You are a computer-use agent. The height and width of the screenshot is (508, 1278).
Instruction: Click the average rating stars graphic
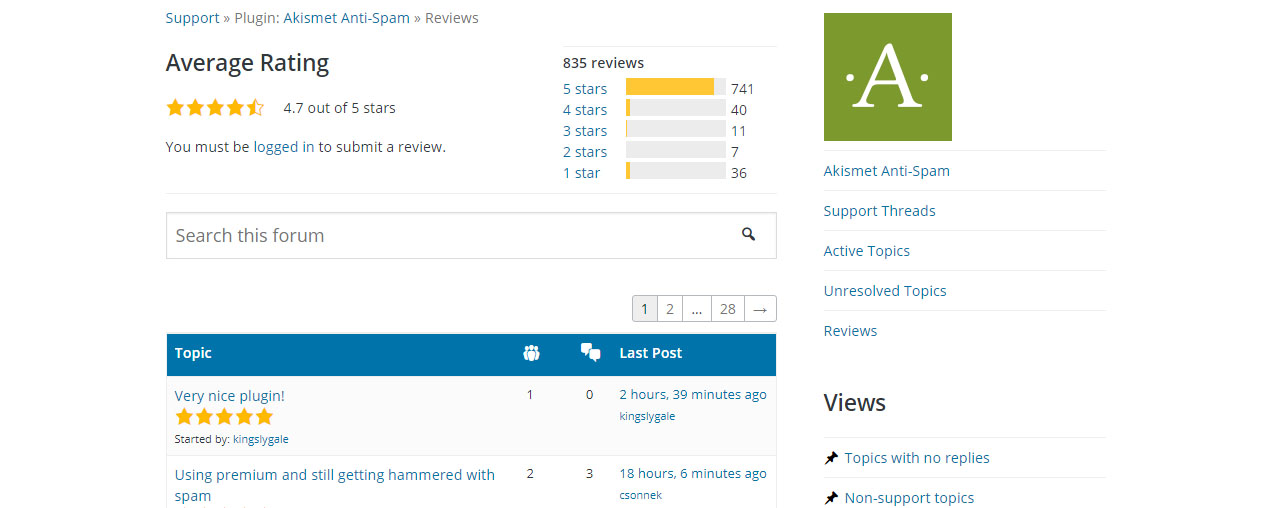click(x=215, y=108)
